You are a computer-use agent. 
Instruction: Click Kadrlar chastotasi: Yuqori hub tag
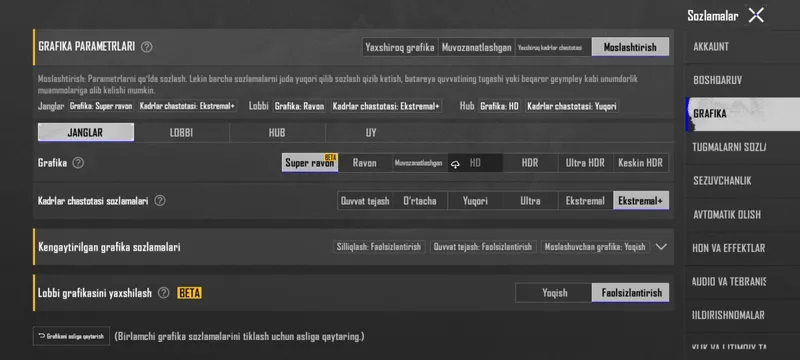click(572, 107)
